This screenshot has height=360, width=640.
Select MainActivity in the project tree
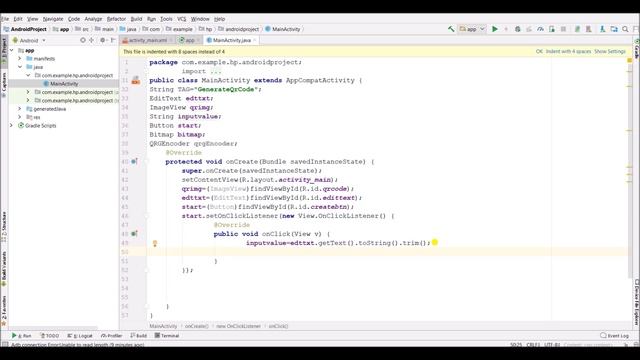click(x=64, y=84)
